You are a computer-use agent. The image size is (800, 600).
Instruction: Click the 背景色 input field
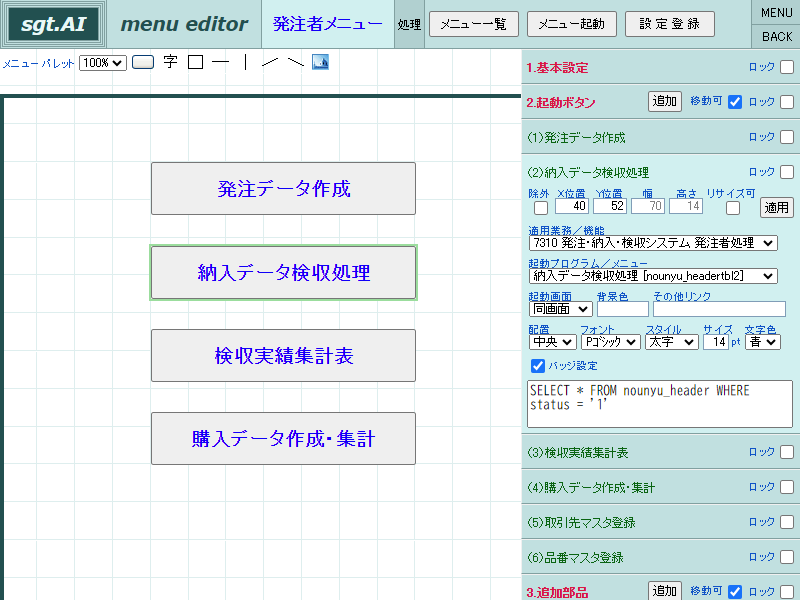(x=622, y=309)
